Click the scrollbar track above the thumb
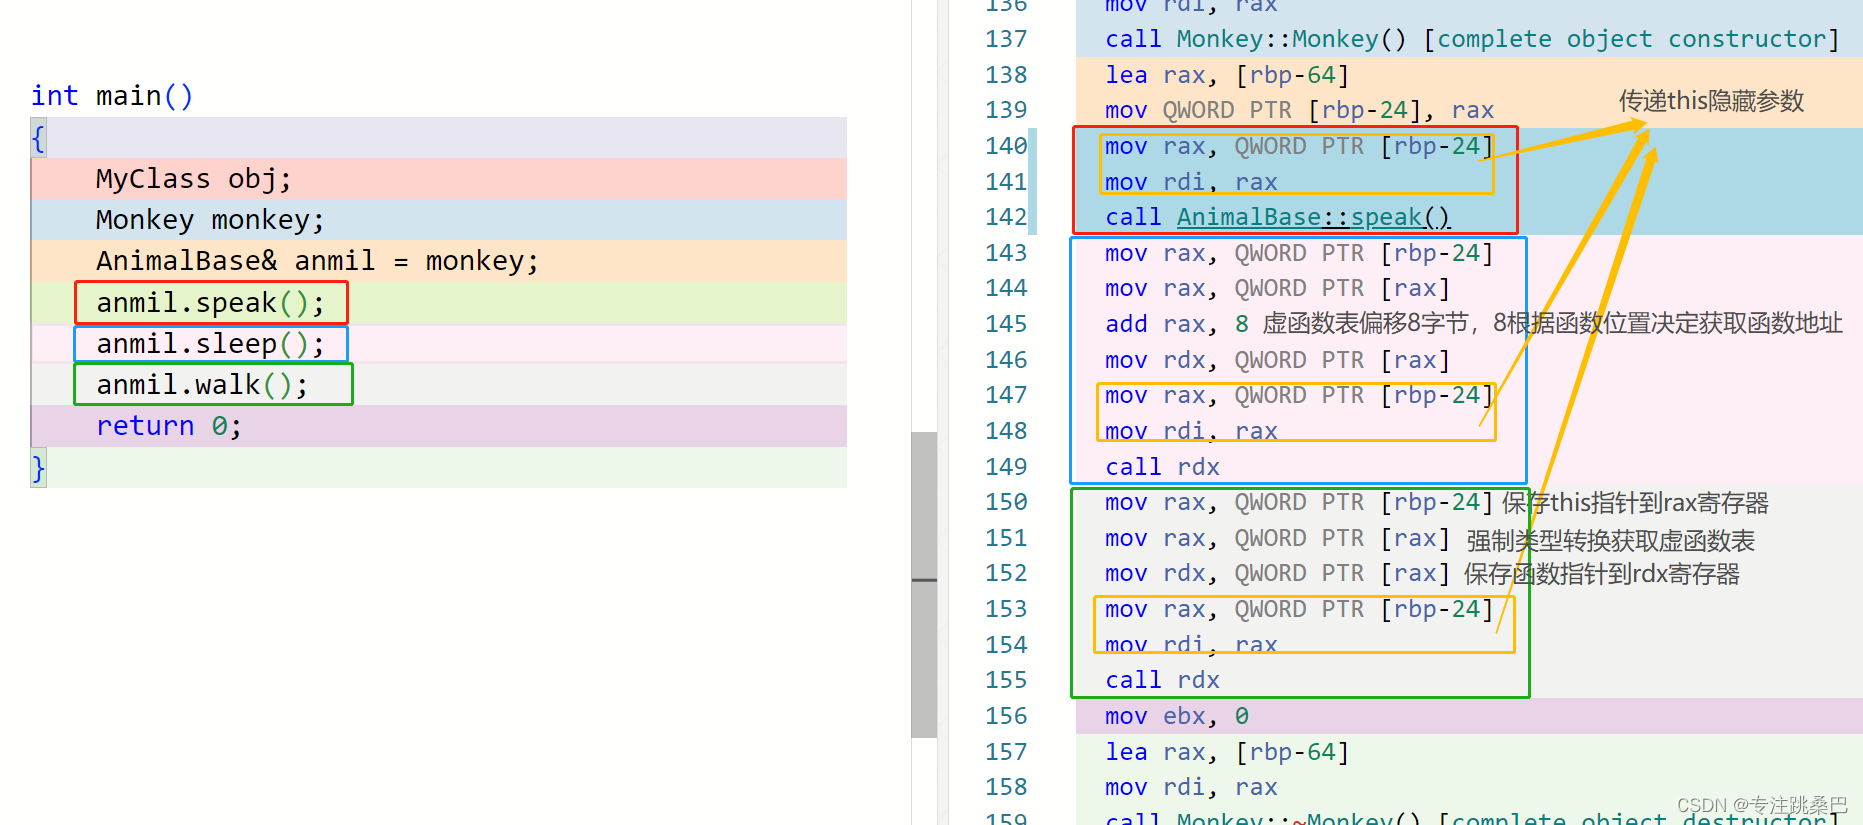1863x825 pixels. tap(924, 200)
